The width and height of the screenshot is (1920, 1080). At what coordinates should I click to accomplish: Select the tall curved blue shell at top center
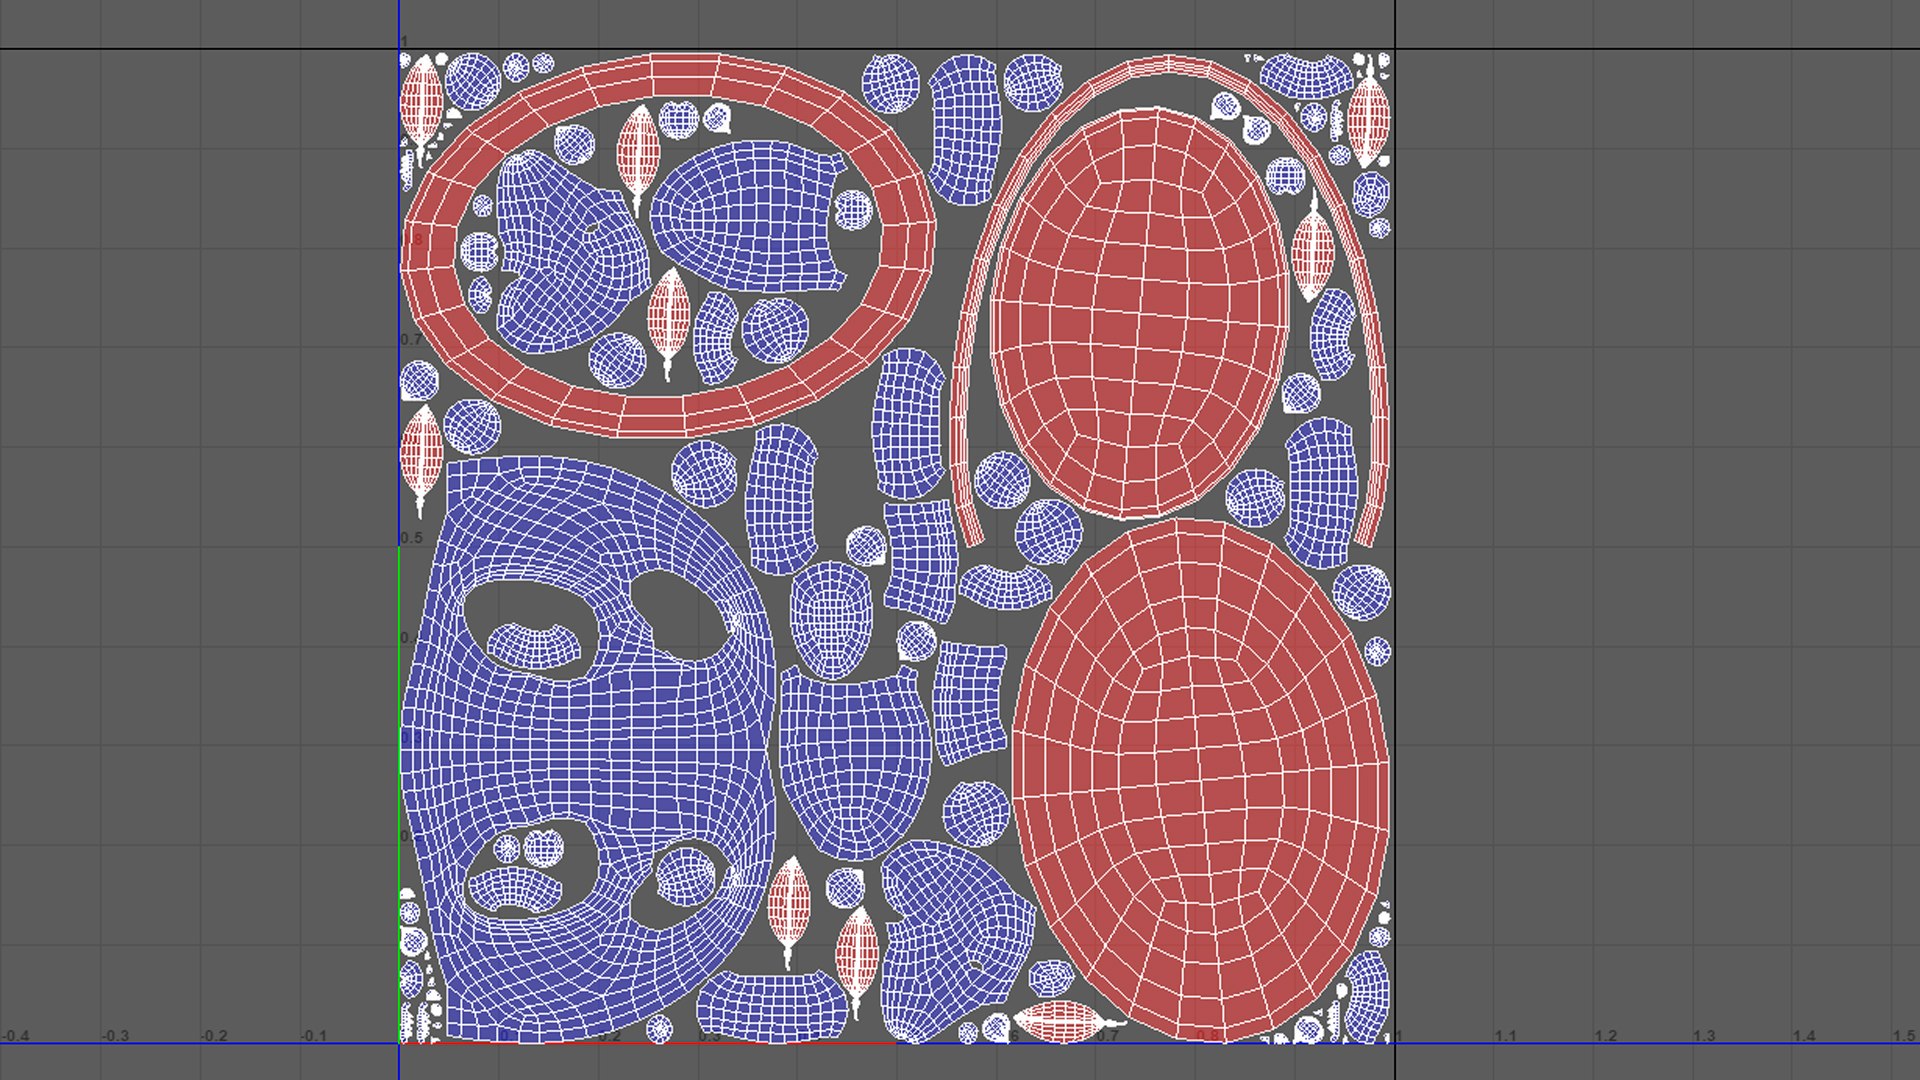pos(965,130)
